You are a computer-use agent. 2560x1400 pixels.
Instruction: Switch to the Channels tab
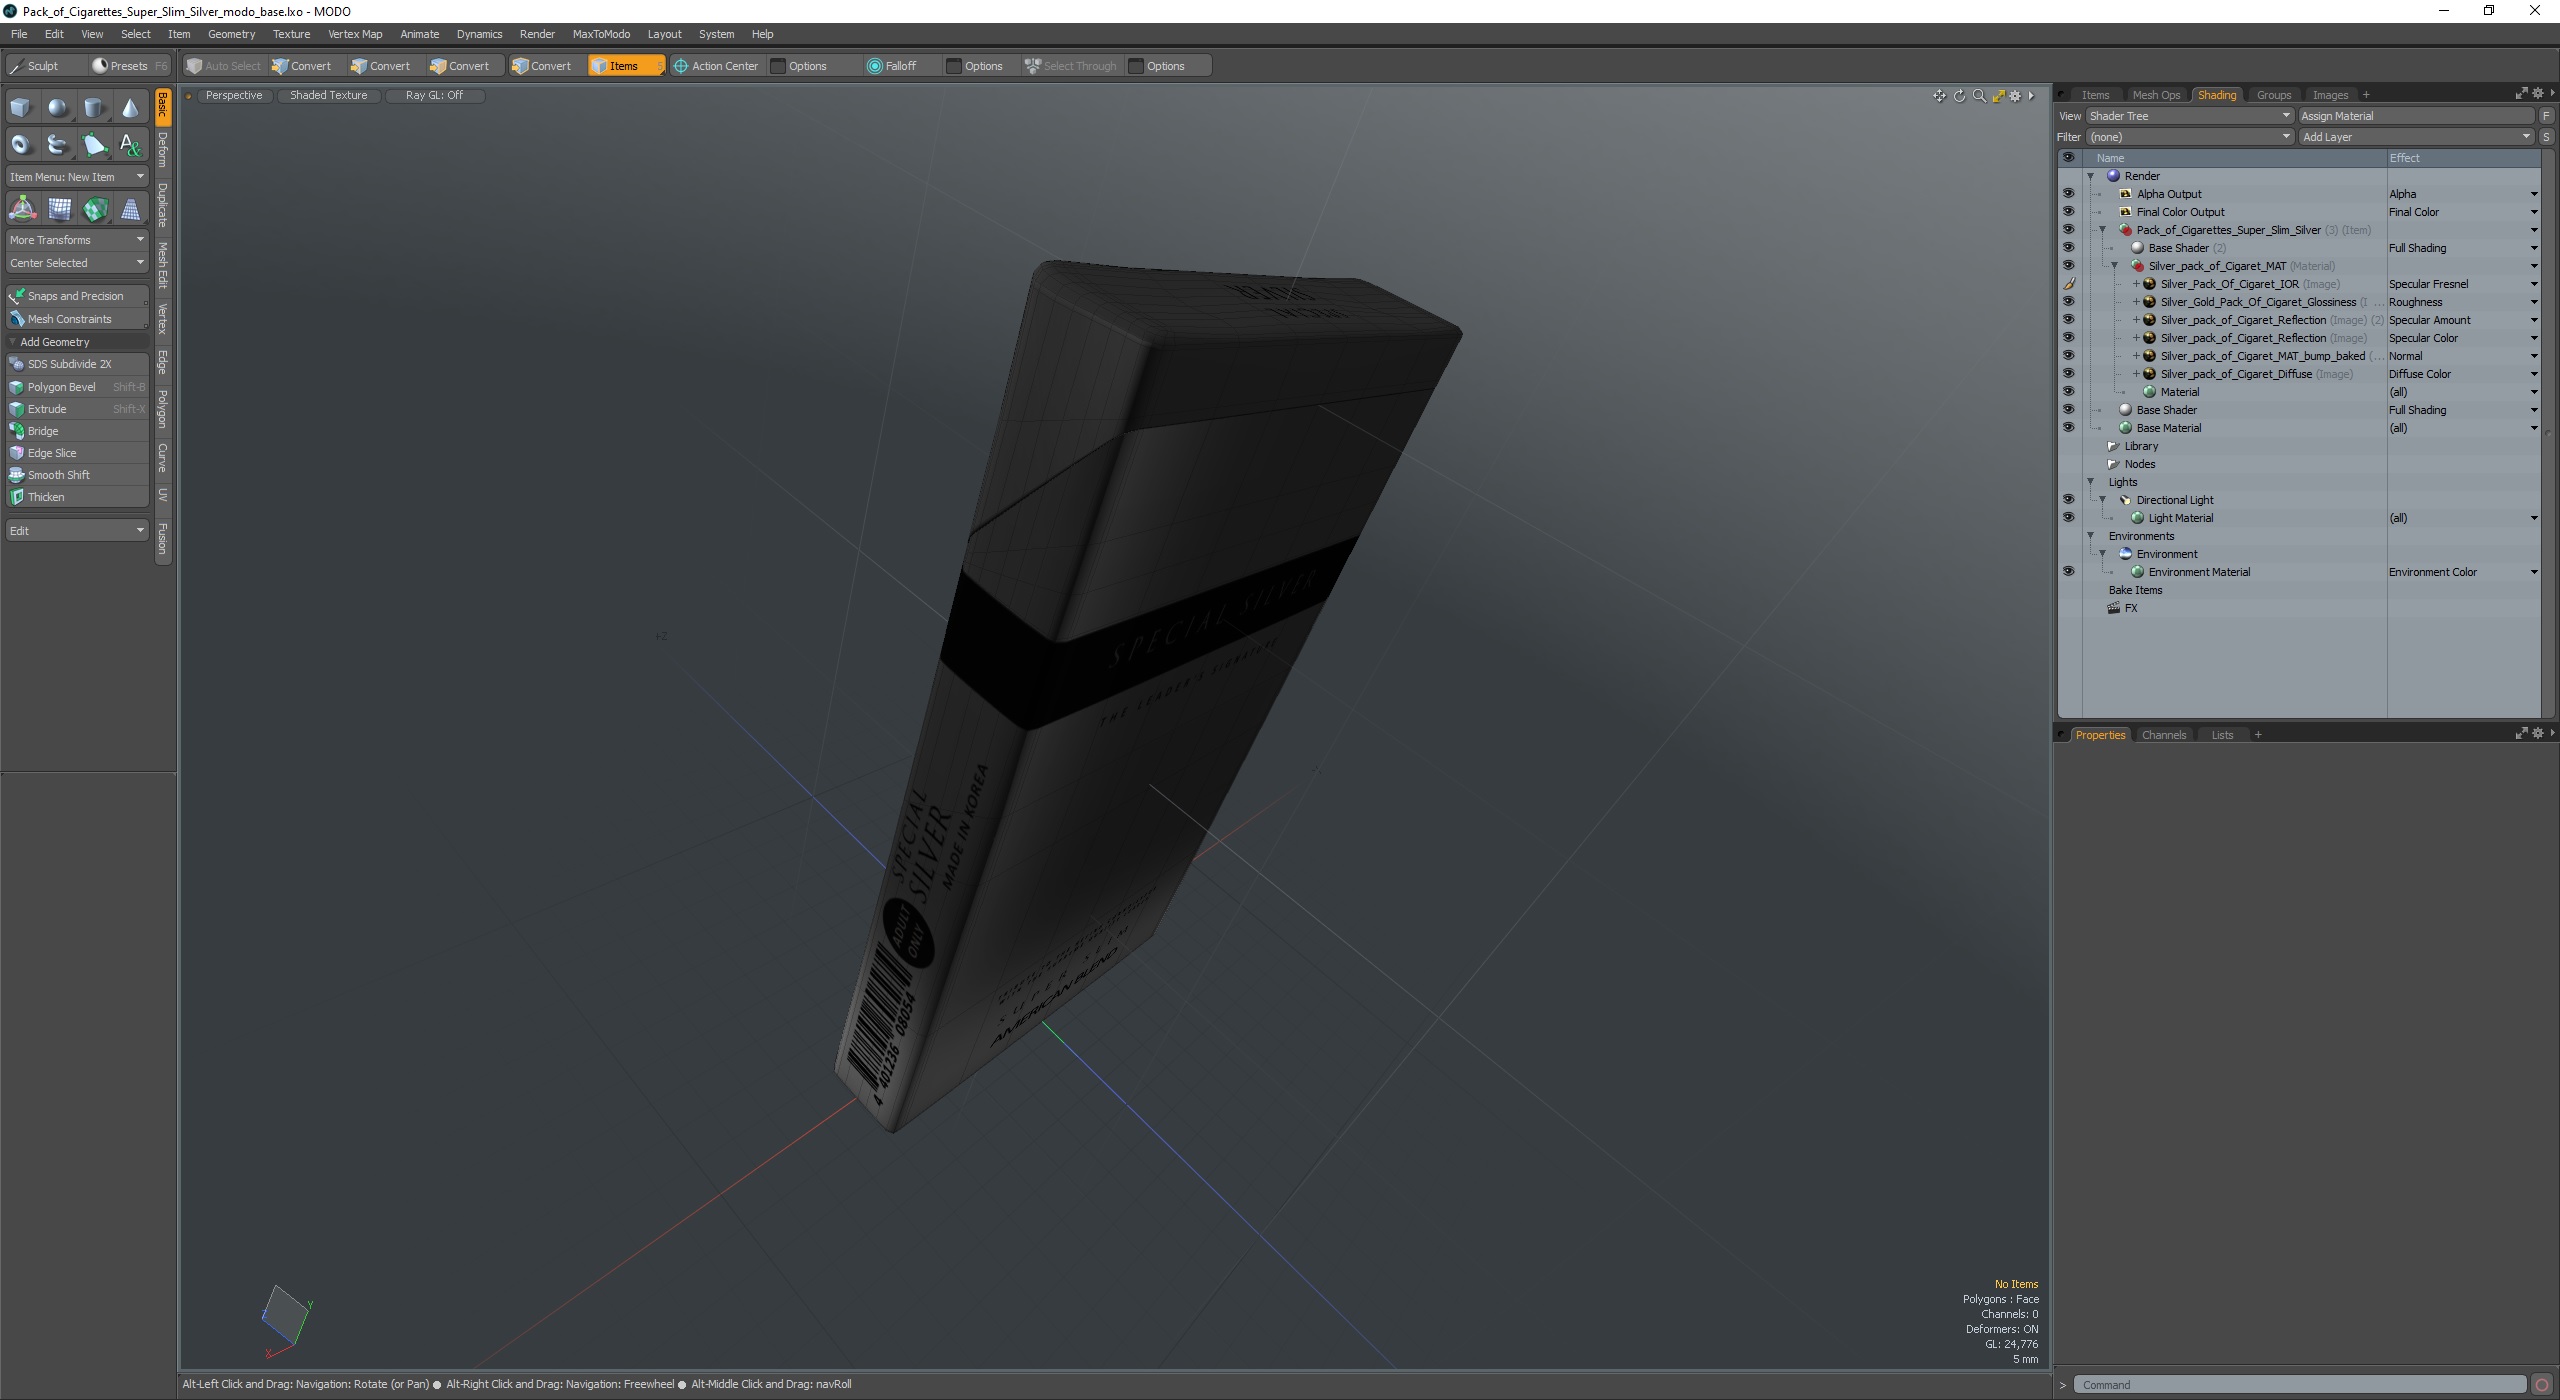point(2163,735)
